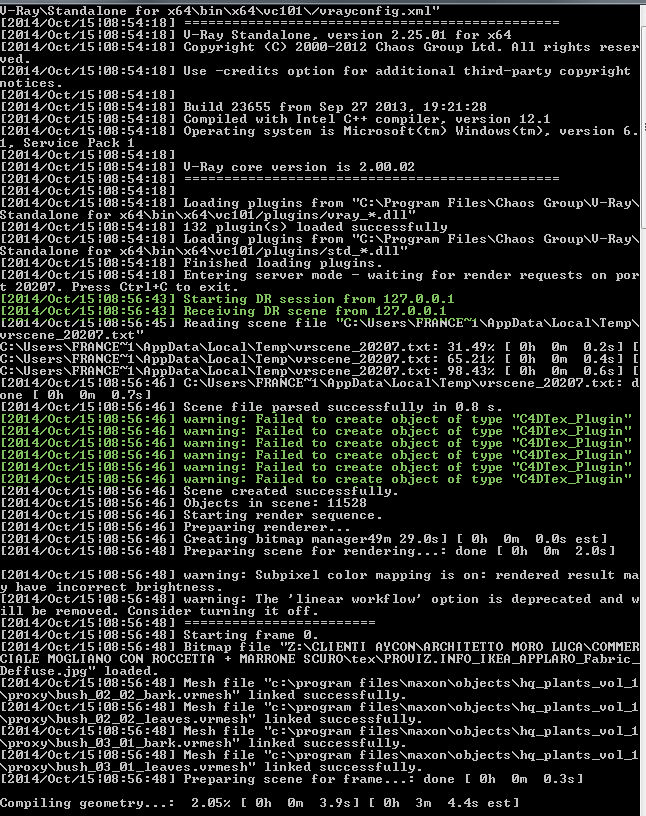Click the 'Scene file parsed successfully' line
The width and height of the screenshot is (646, 816).
[251, 407]
